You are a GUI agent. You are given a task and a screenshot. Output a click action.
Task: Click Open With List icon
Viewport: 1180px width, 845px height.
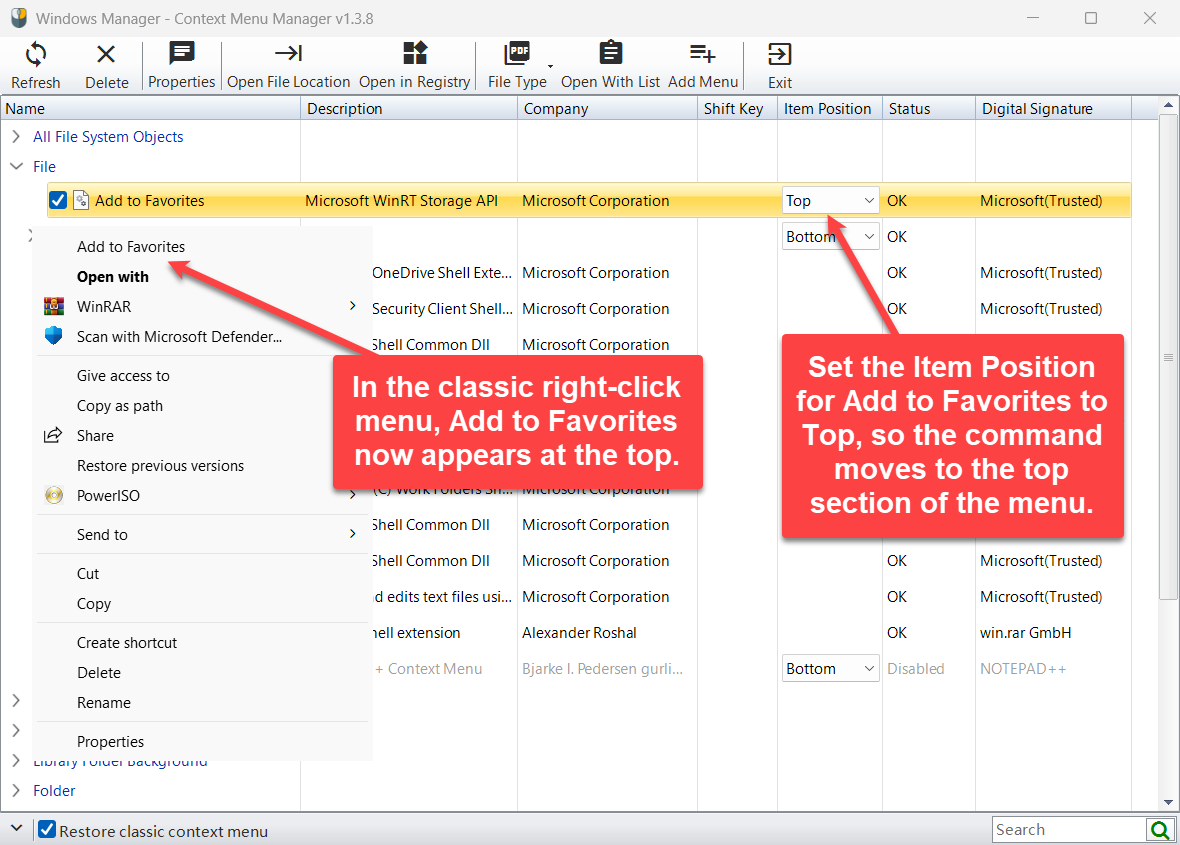pyautogui.click(x=610, y=53)
